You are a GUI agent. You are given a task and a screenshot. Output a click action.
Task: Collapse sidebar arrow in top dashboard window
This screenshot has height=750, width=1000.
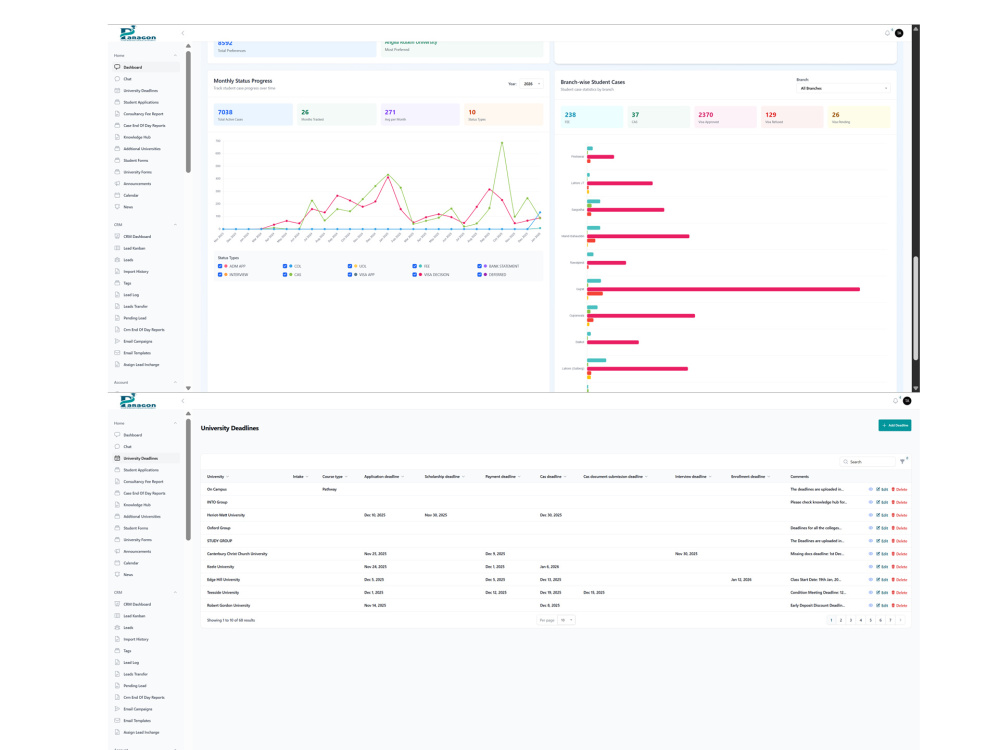183,33
